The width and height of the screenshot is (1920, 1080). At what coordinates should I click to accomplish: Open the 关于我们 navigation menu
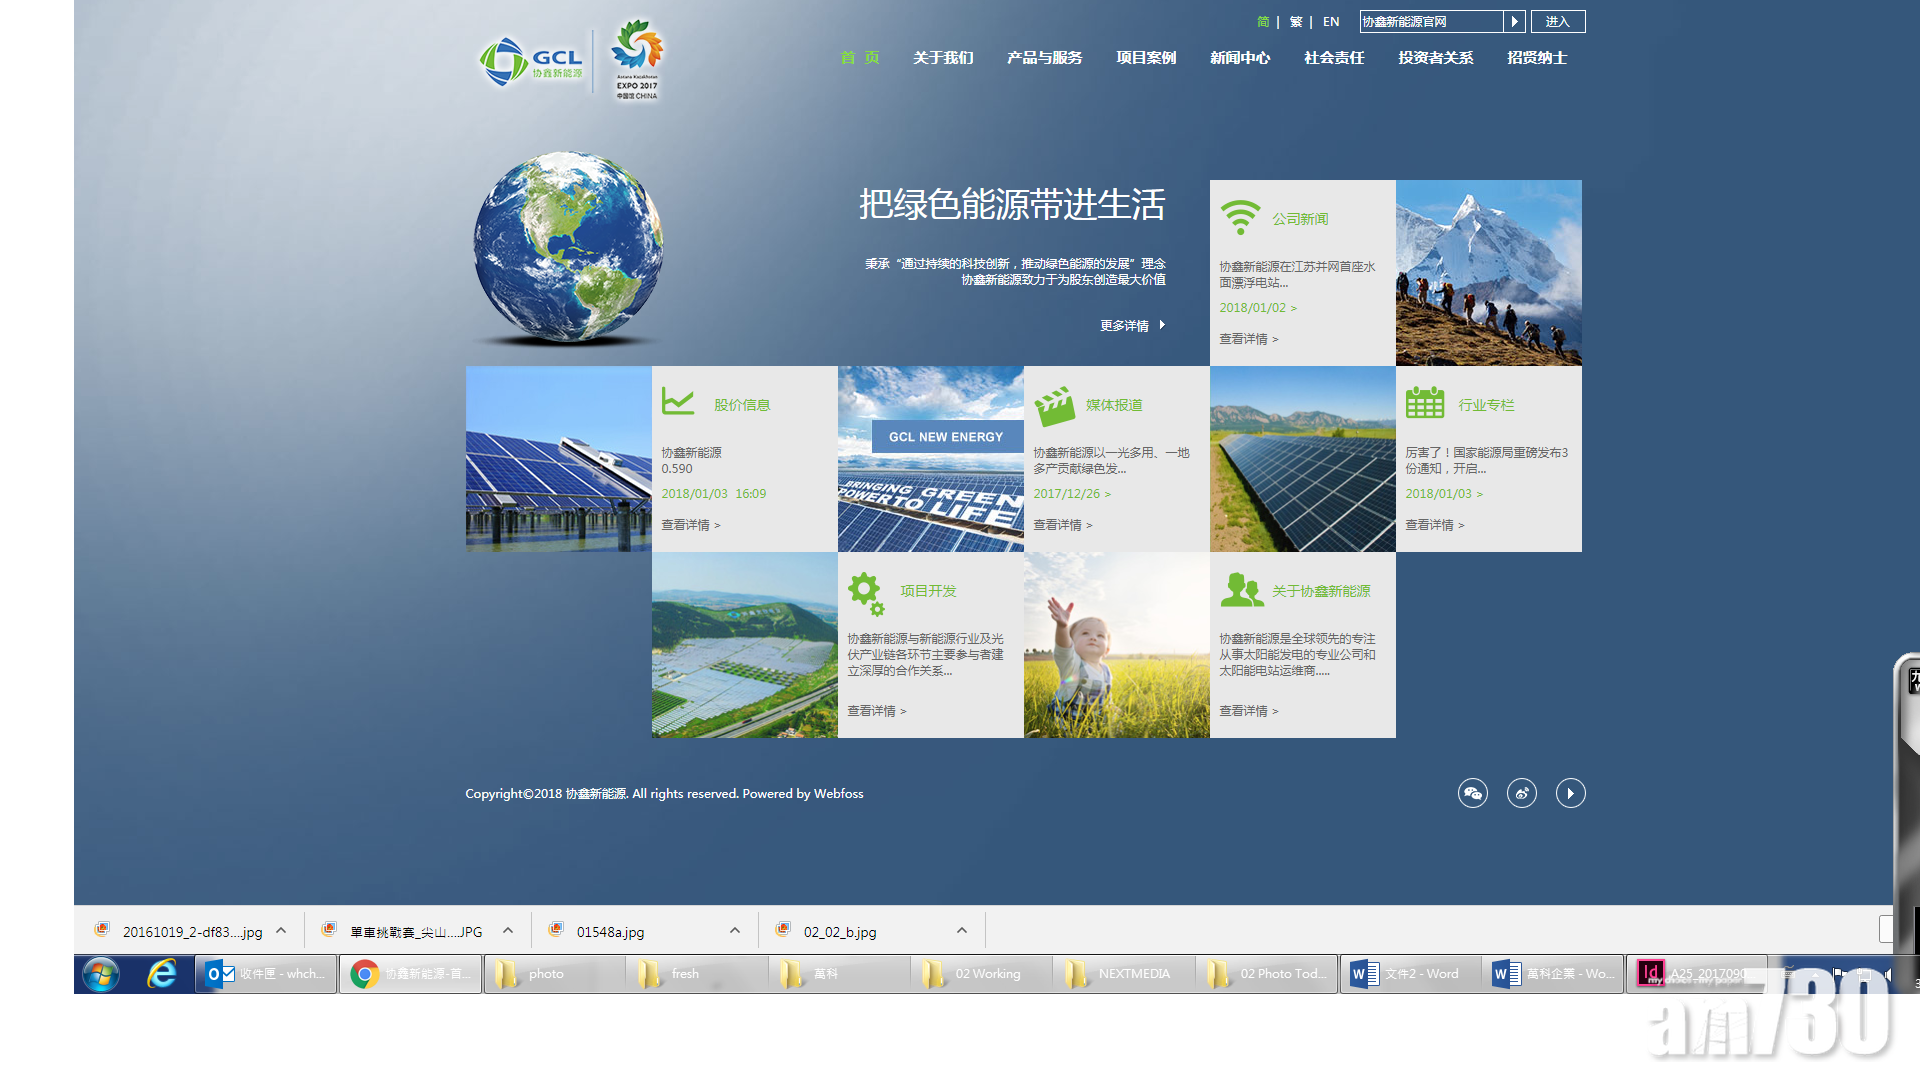coord(942,58)
